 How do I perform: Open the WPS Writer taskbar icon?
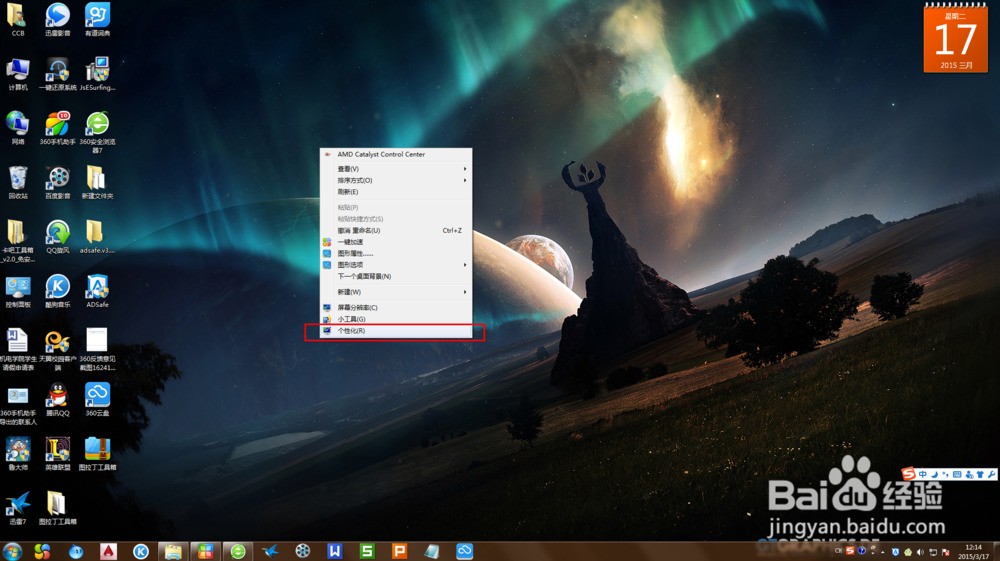pyautogui.click(x=335, y=551)
